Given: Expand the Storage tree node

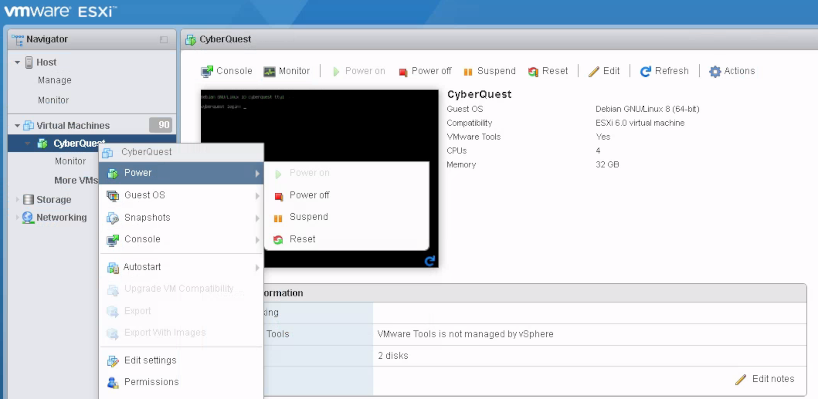Looking at the screenshot, I should (17, 200).
